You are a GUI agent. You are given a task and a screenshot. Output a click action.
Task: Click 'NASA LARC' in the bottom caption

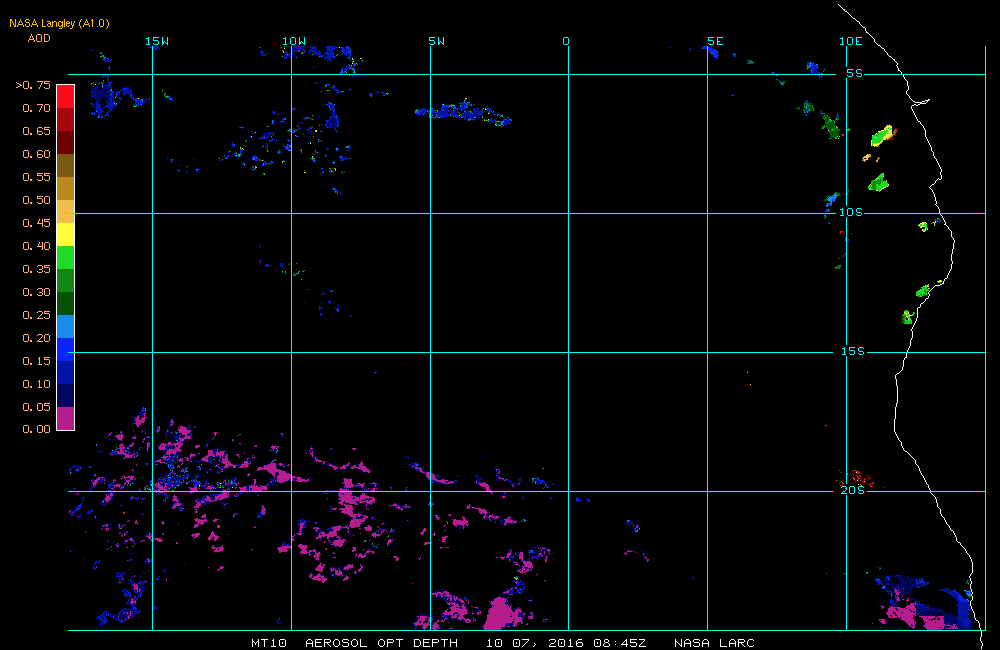click(x=714, y=643)
